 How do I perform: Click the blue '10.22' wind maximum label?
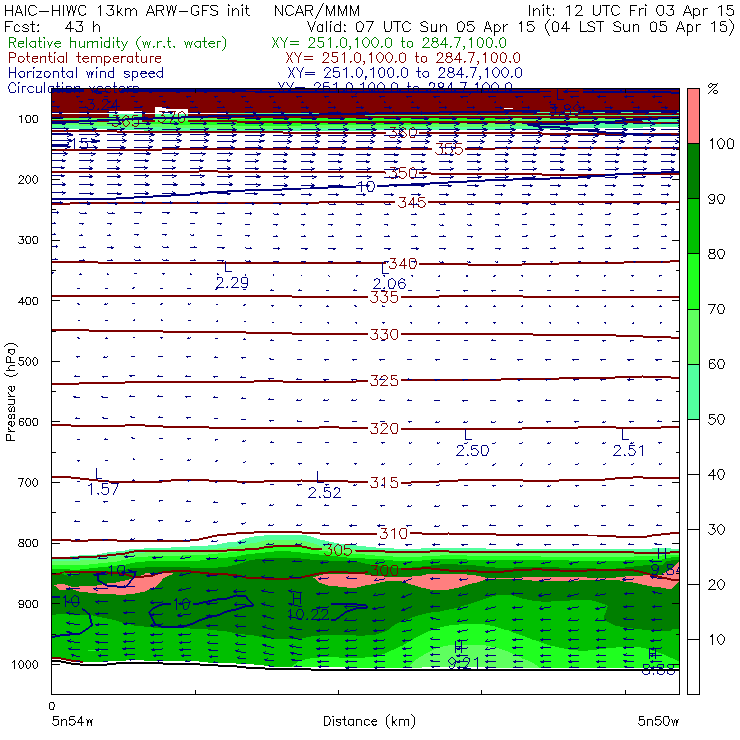pos(308,614)
